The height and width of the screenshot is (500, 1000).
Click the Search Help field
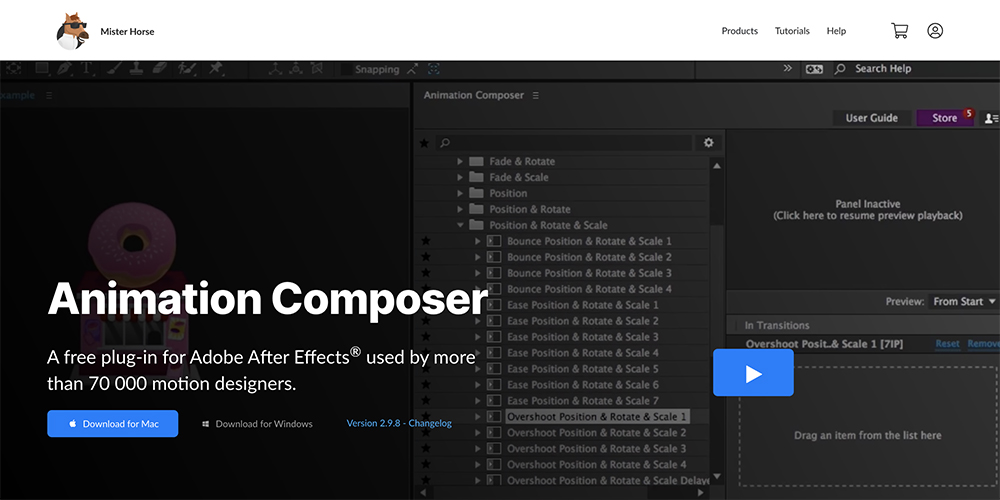point(916,69)
